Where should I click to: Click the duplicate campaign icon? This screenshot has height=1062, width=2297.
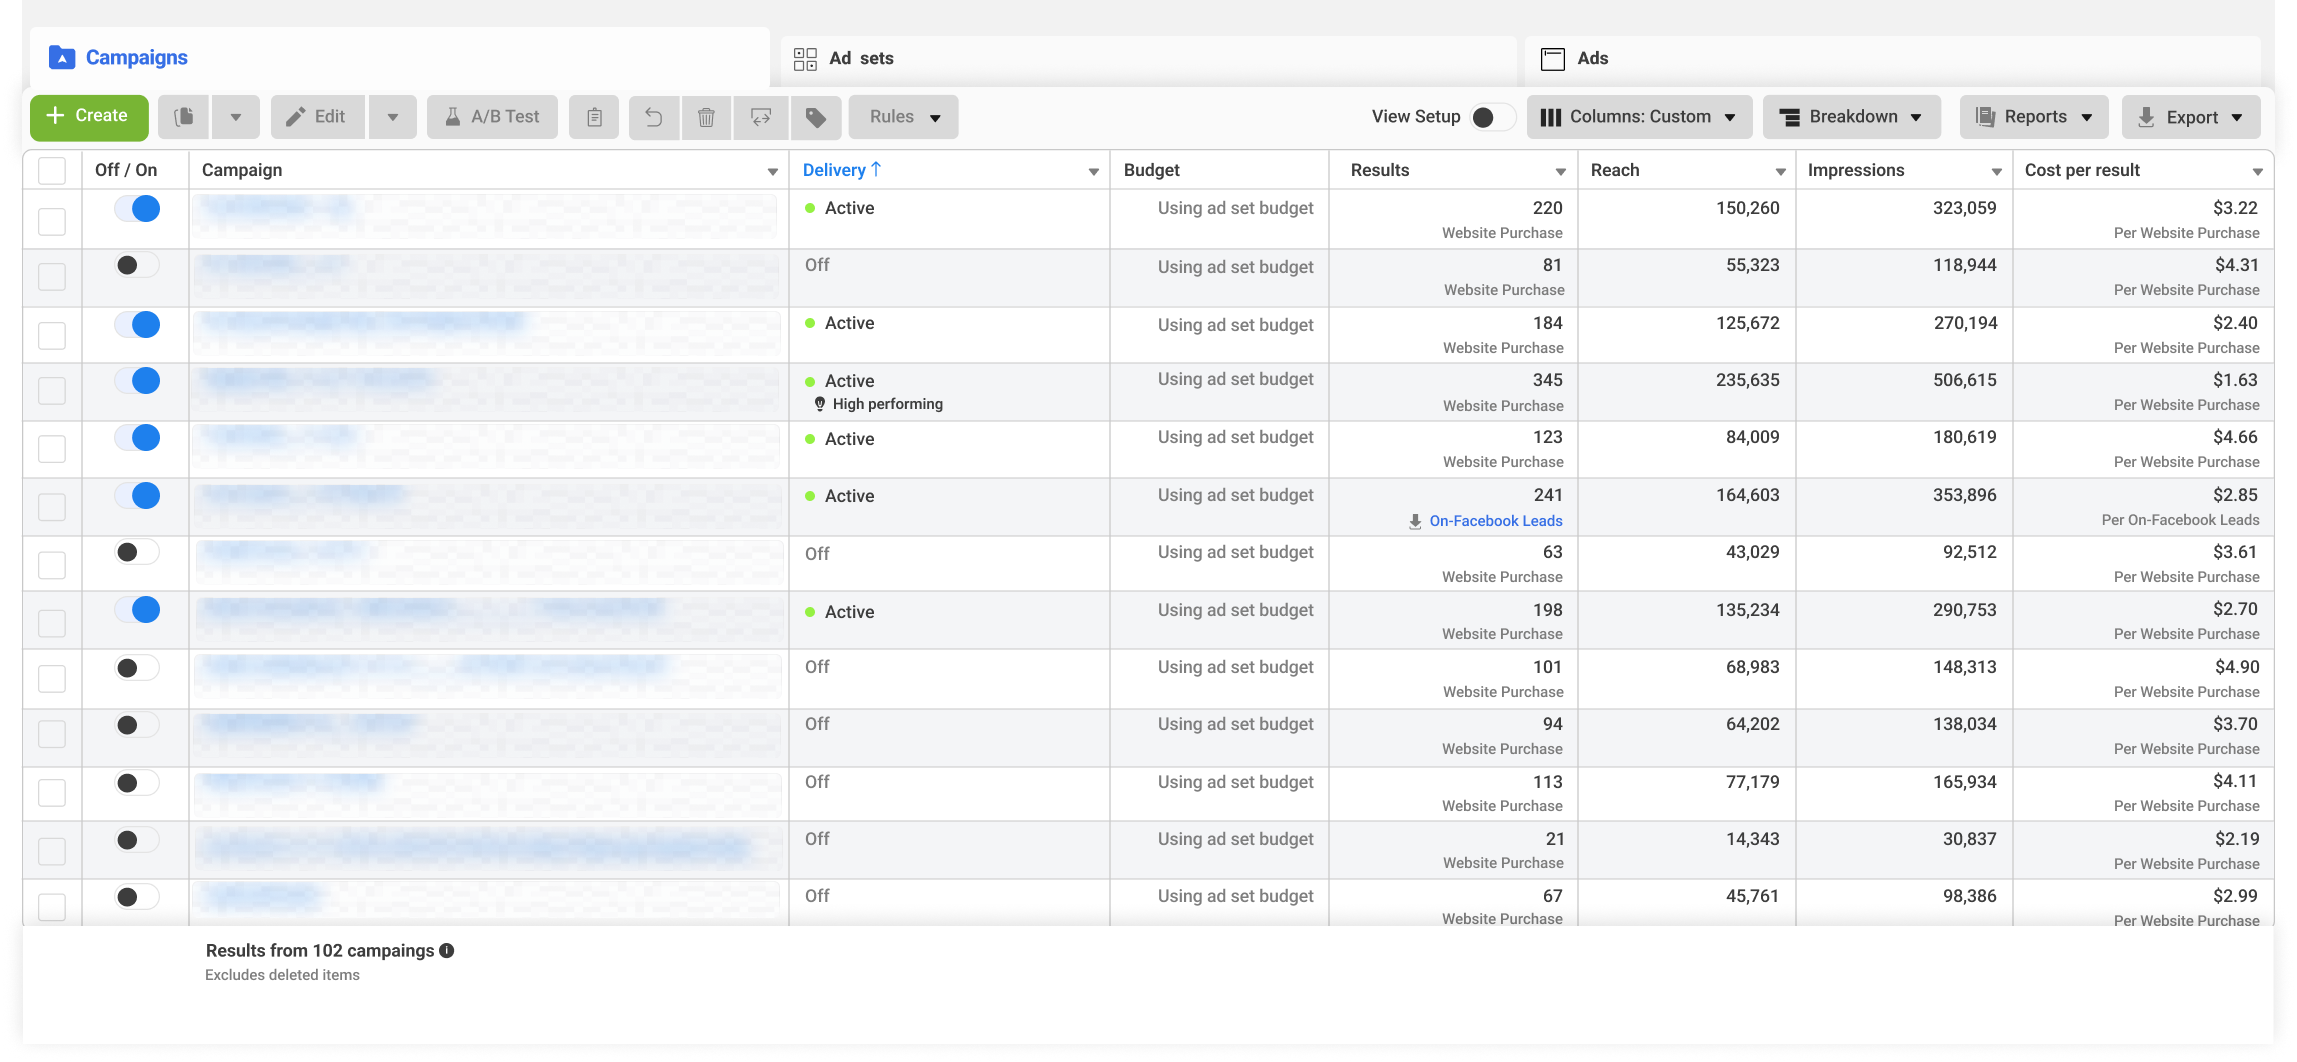(184, 117)
